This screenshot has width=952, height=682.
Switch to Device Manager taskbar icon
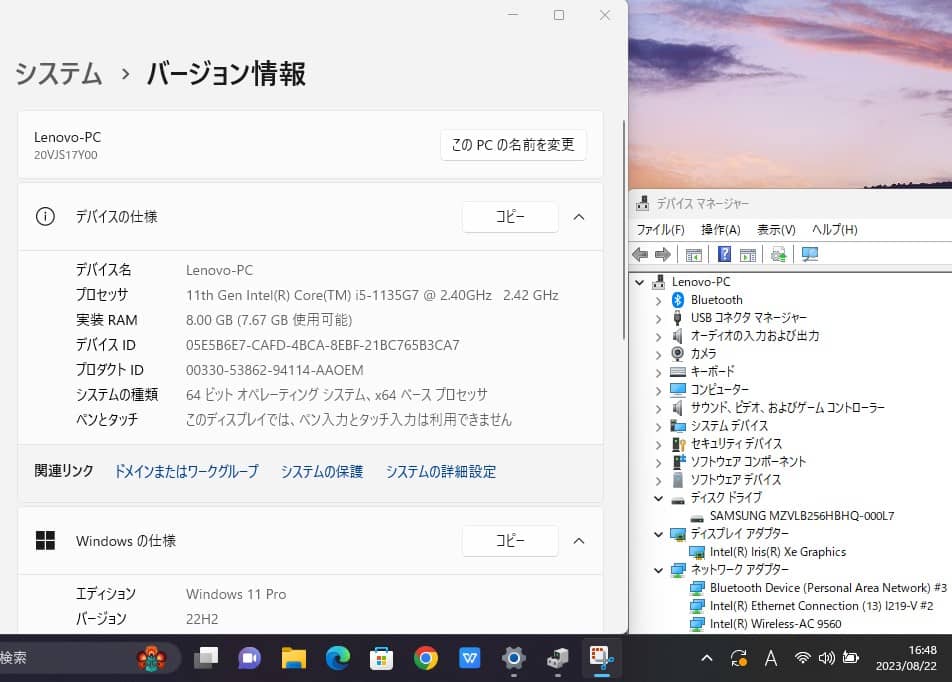tap(557, 658)
